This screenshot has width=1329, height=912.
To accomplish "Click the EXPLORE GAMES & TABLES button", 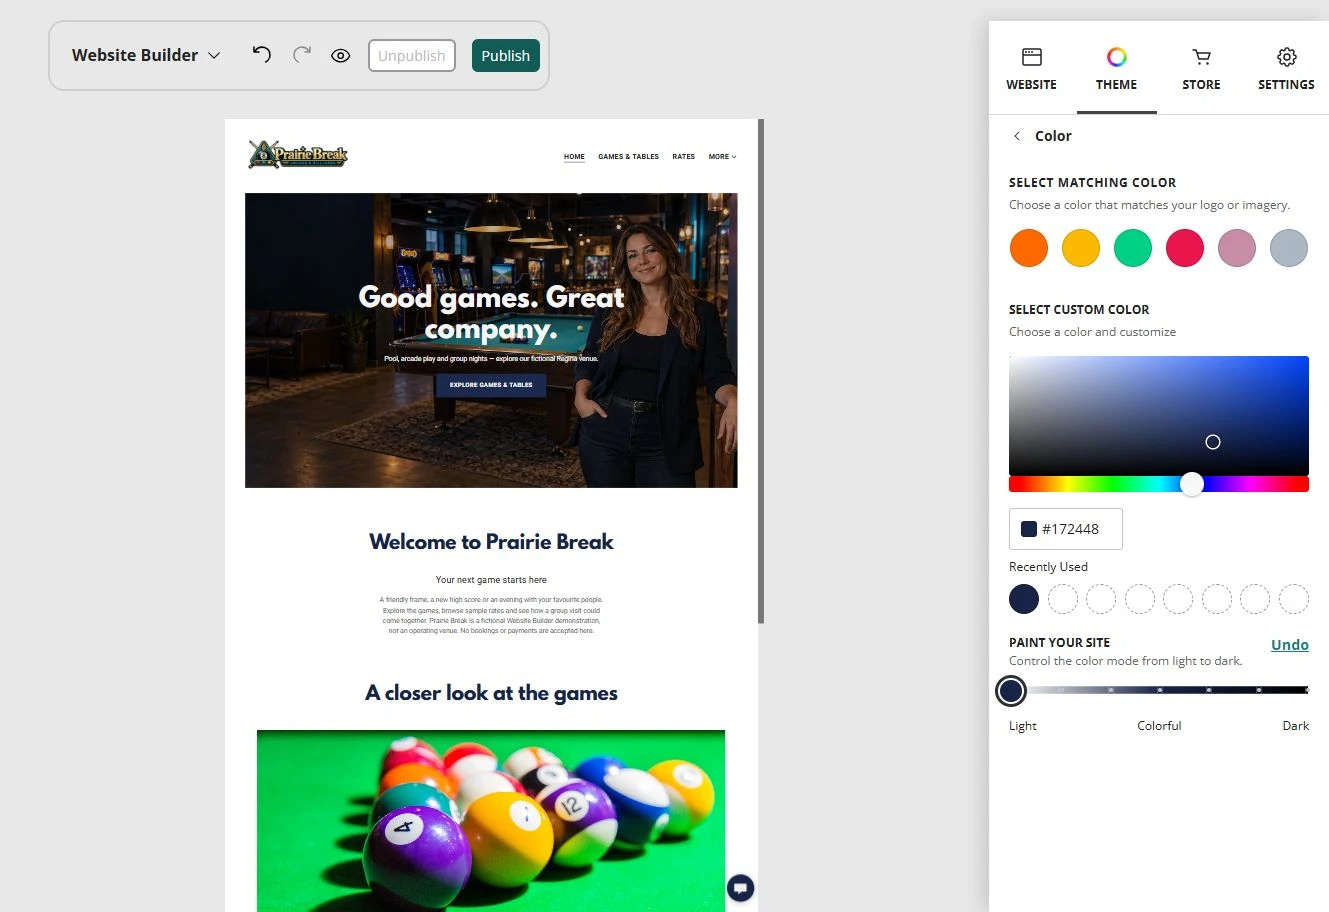I will pos(491,385).
